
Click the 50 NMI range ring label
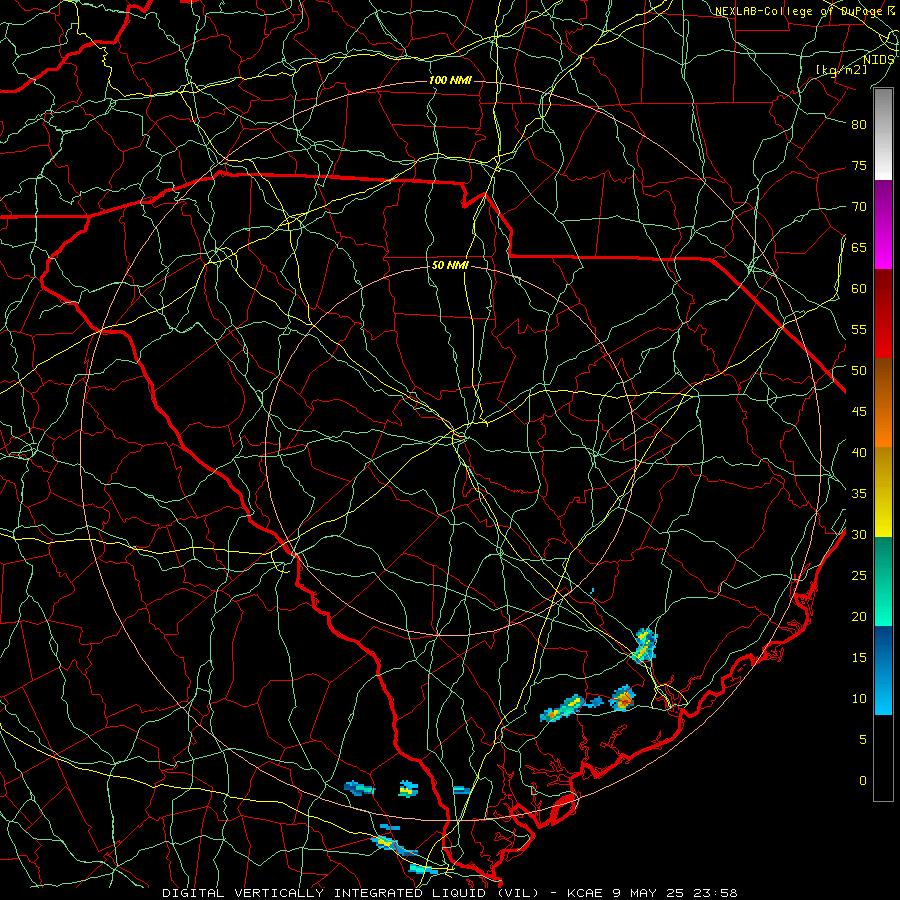coord(450,265)
